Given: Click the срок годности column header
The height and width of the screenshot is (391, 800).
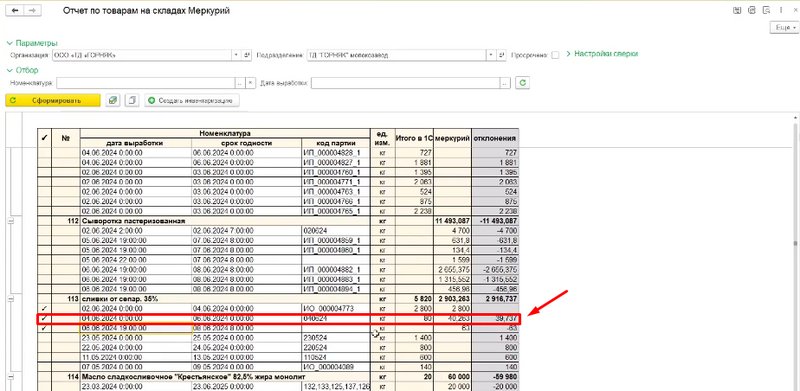Looking at the screenshot, I should (246, 143).
